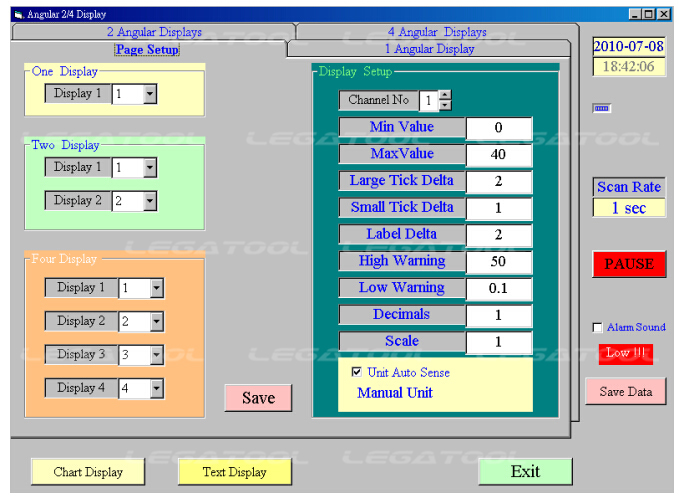Viewport: 679px width, 497px height.
Task: Switch to the 4 Angular Displays tab
Action: click(x=436, y=32)
